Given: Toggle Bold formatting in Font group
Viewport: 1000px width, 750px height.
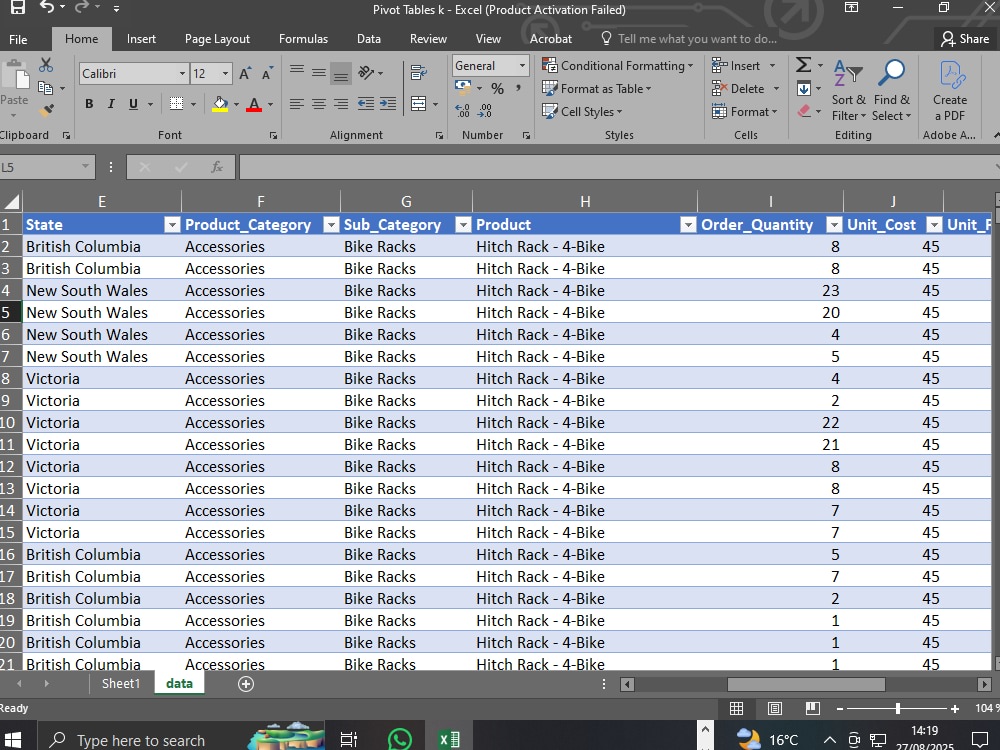Looking at the screenshot, I should point(89,104).
